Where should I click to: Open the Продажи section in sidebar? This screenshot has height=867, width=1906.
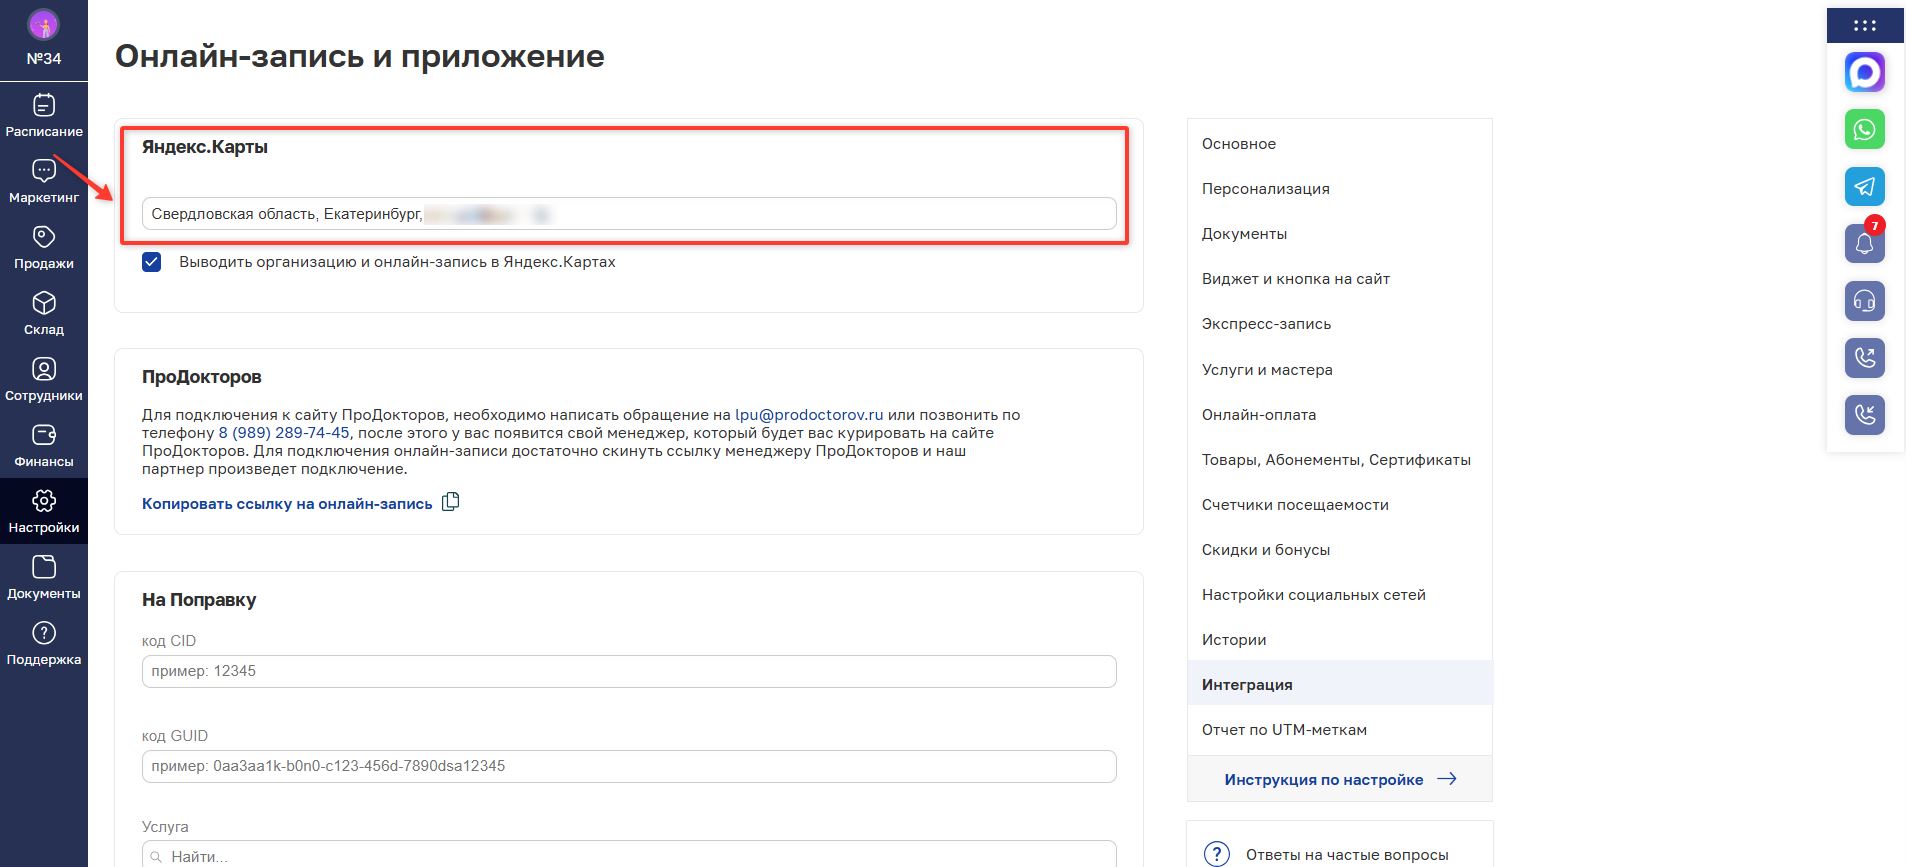44,247
